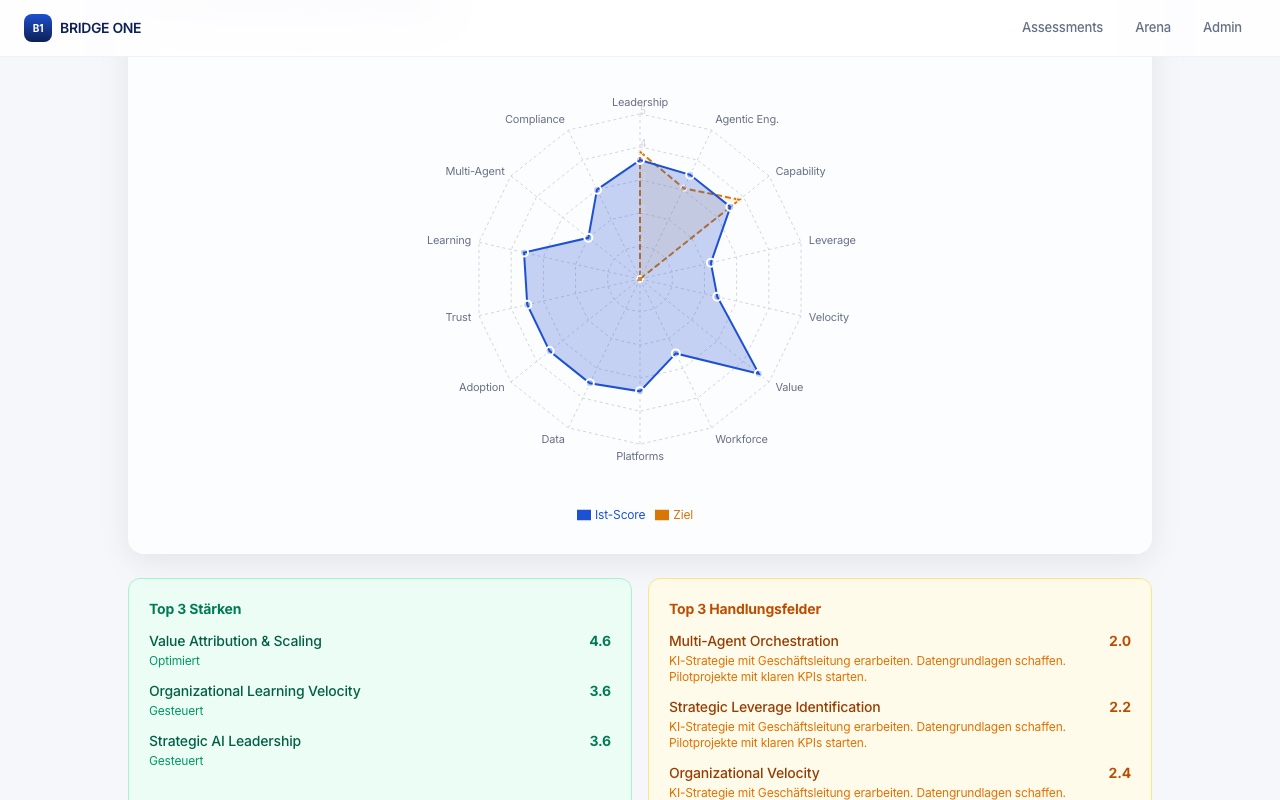
Task: Click the Learning data point on radar
Action: click(x=523, y=253)
